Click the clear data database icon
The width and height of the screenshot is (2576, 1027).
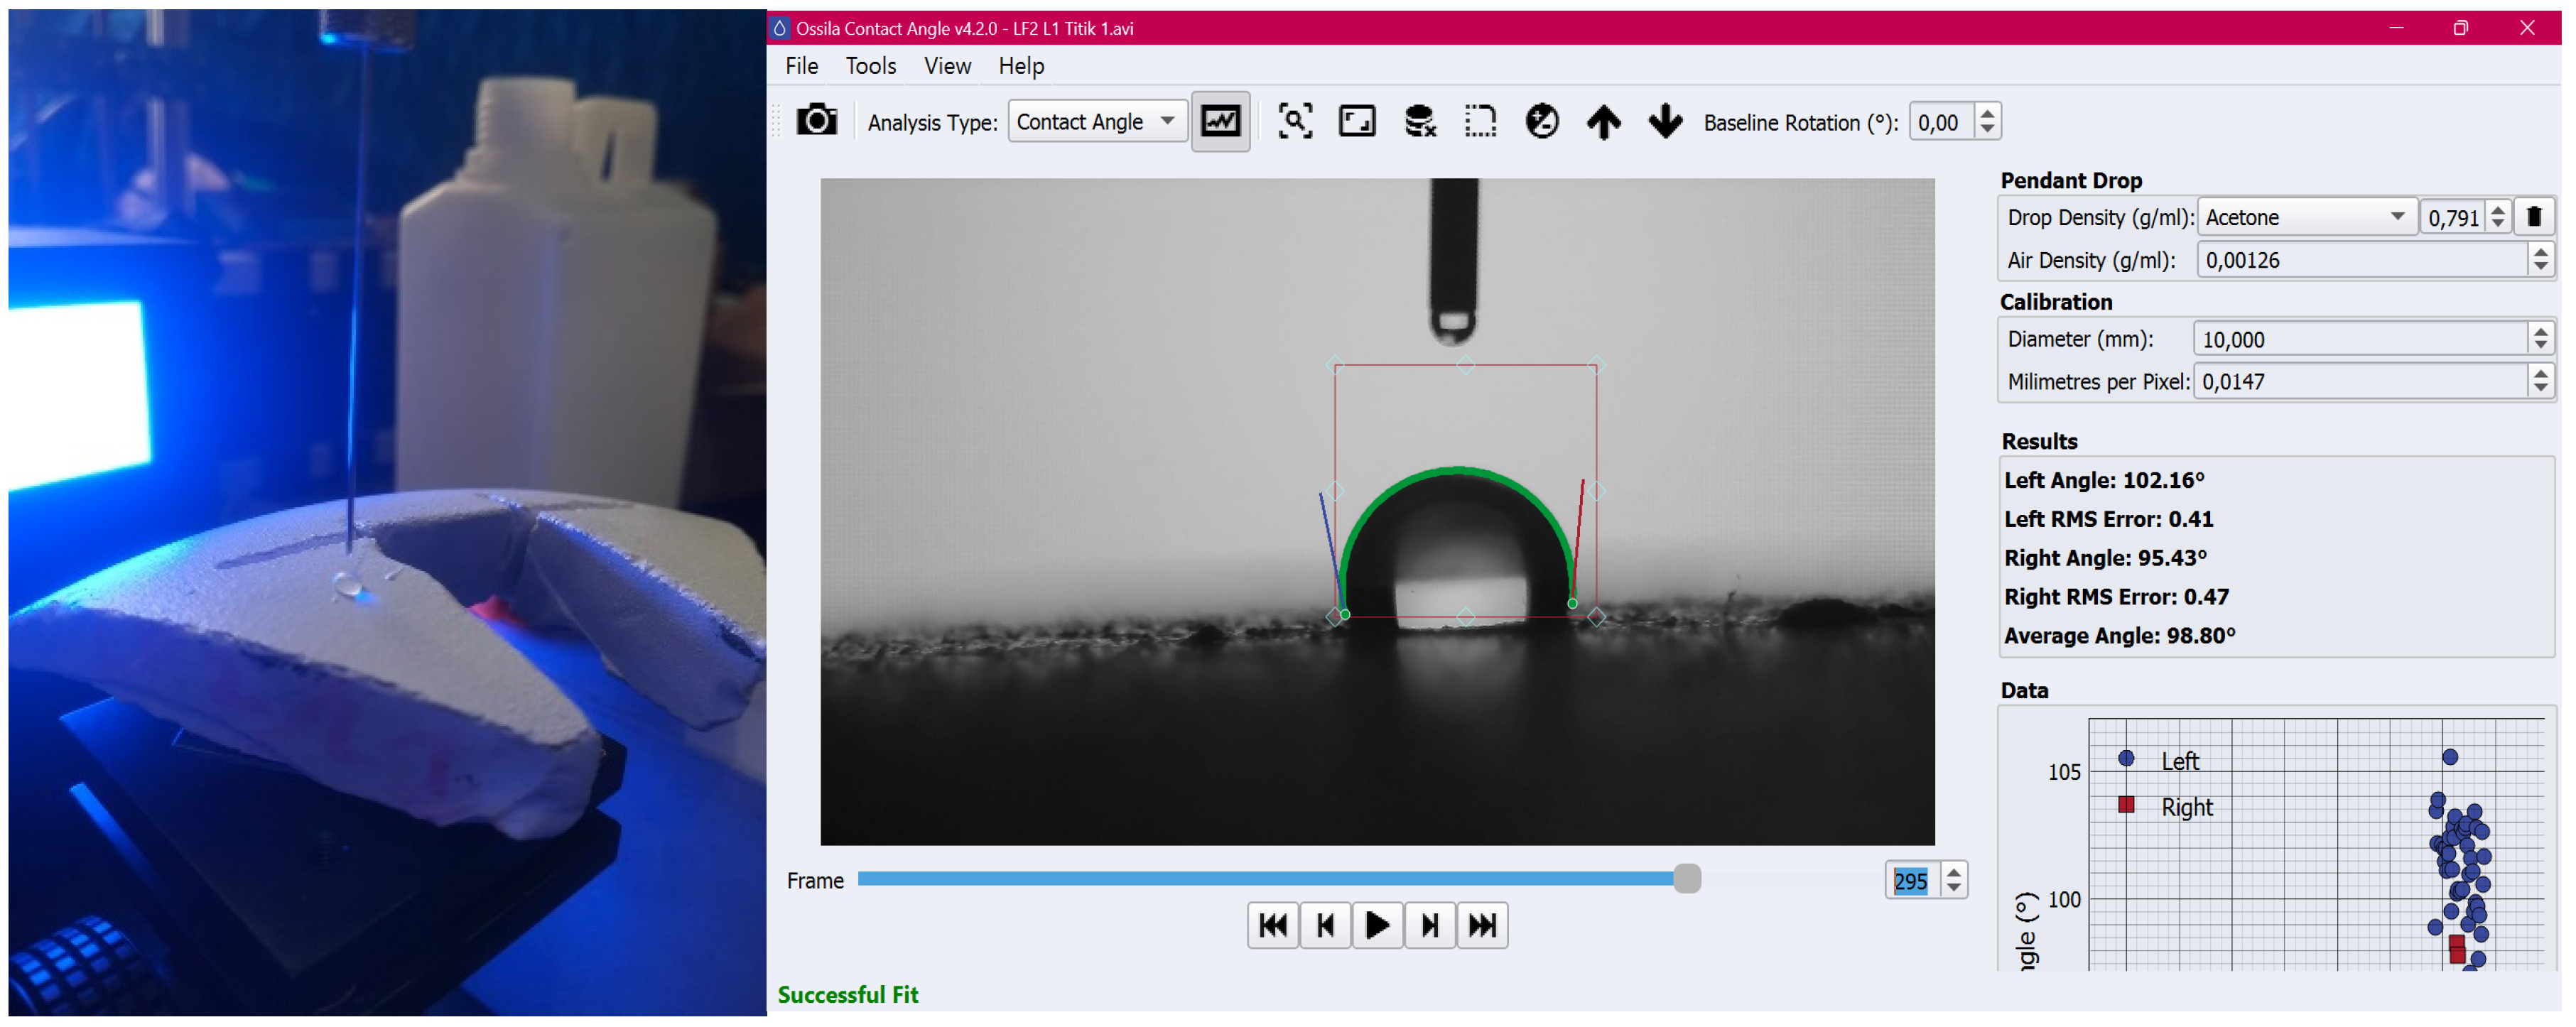(x=1419, y=121)
